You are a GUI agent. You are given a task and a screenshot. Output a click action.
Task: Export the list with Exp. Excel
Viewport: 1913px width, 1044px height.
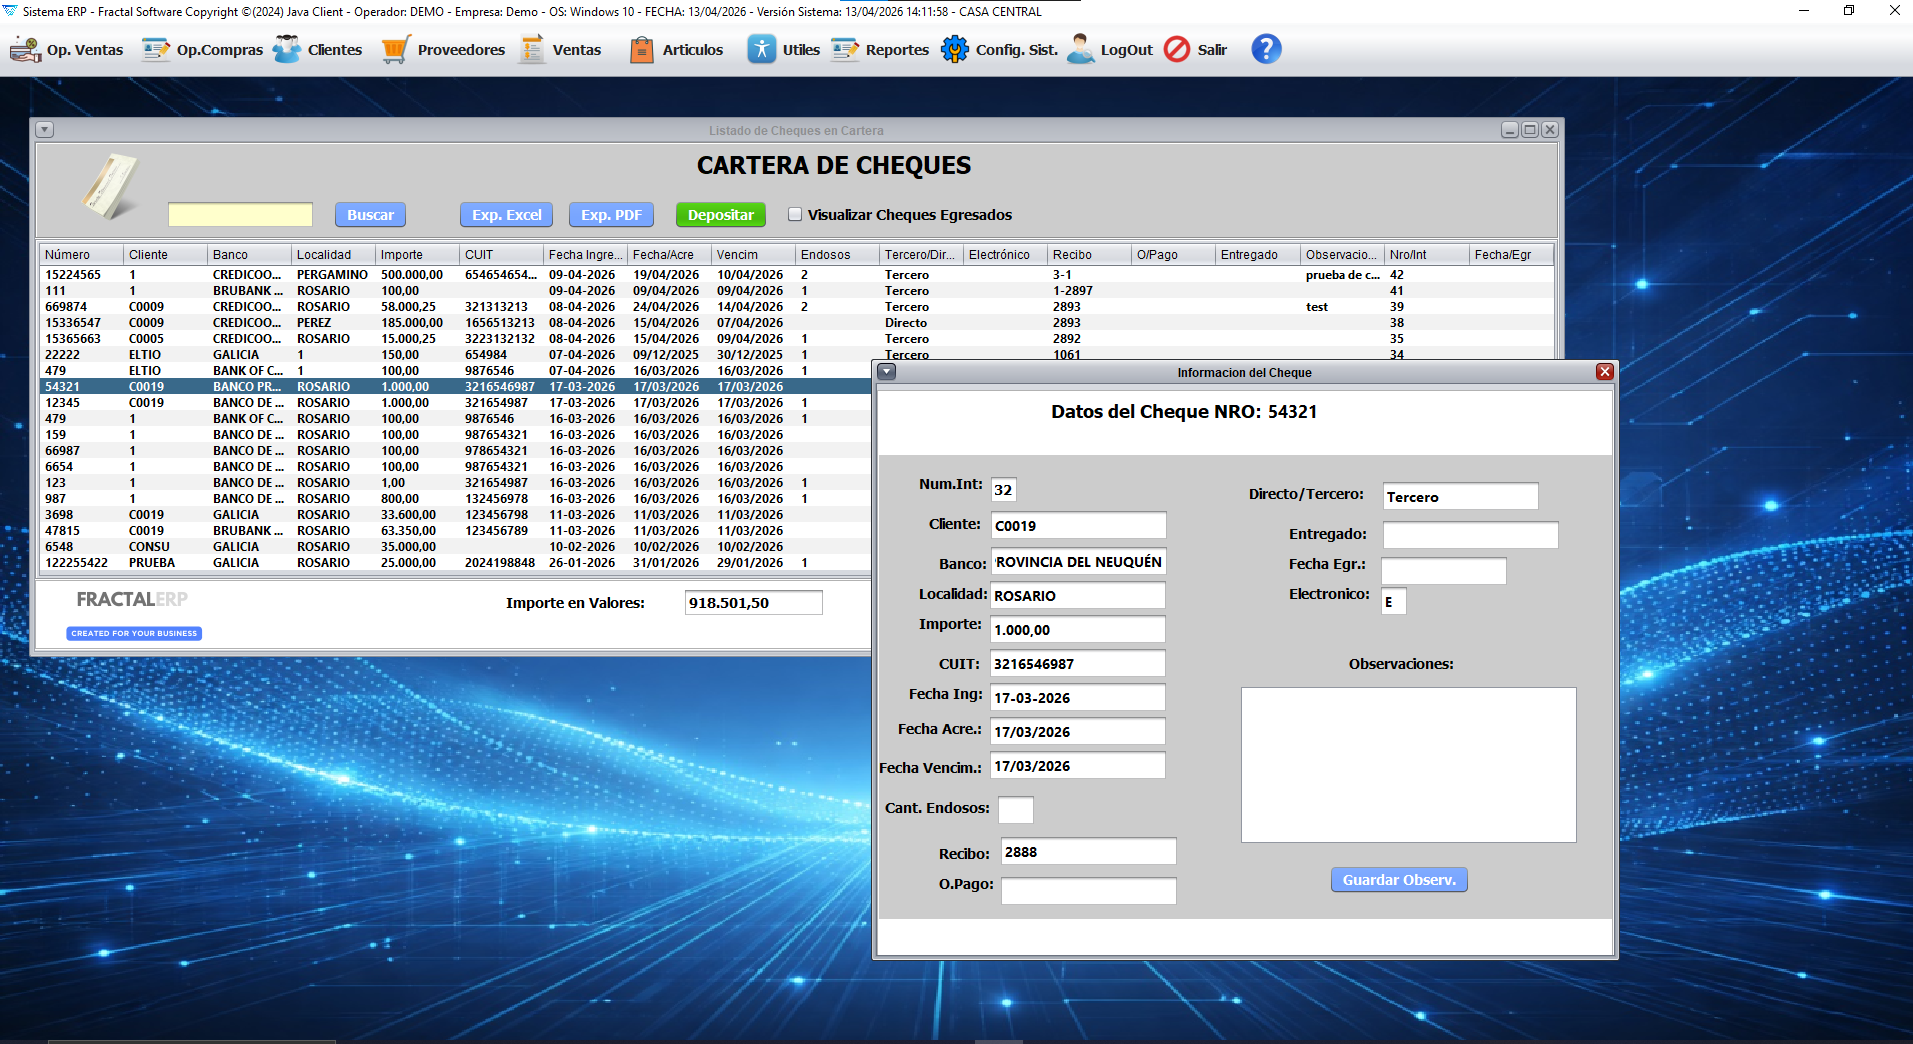click(x=507, y=215)
